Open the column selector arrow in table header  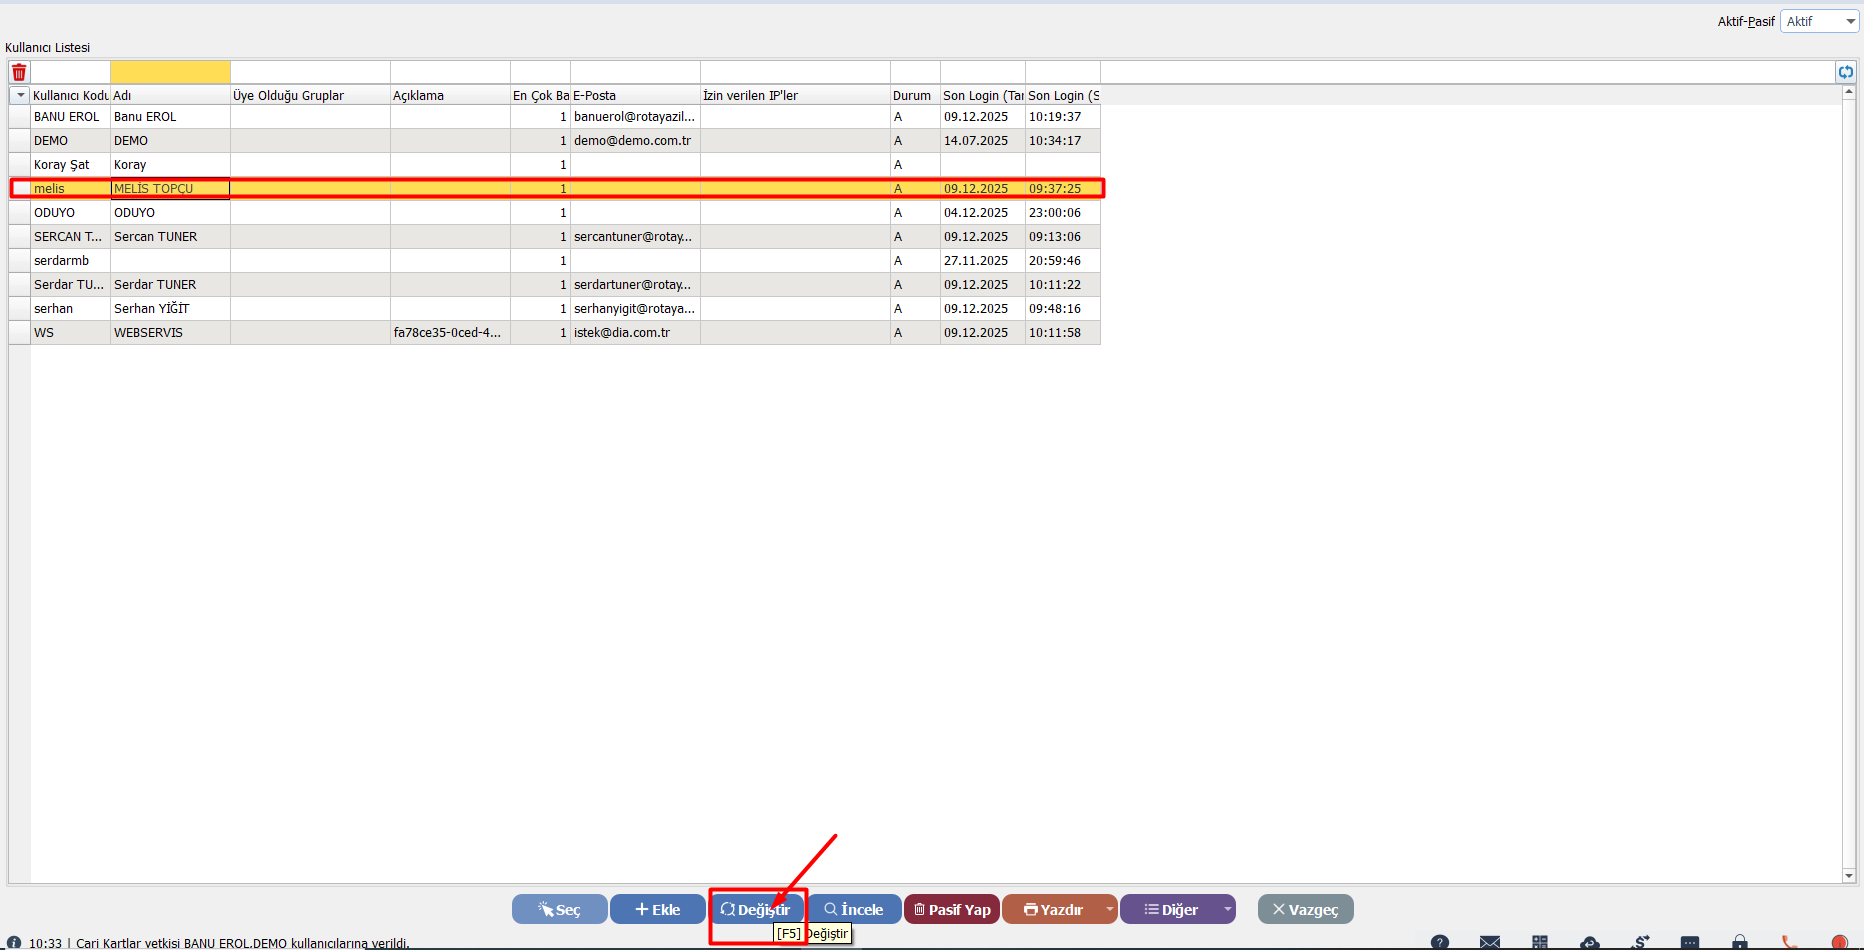[20, 95]
